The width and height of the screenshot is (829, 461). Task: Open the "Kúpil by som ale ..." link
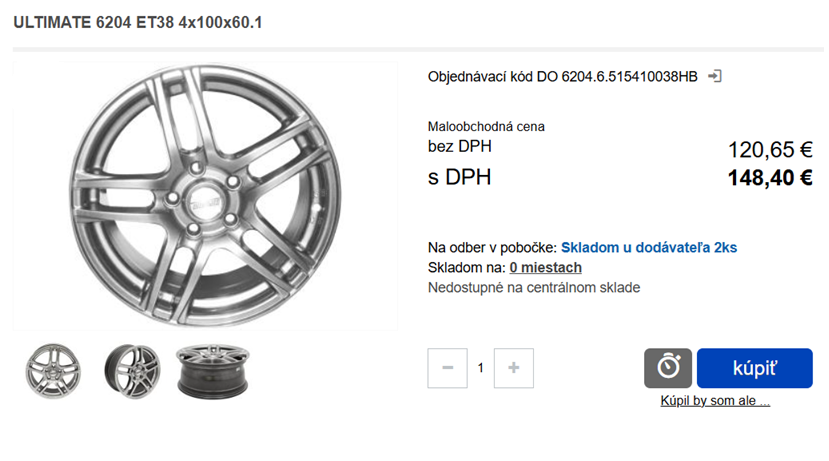click(715, 402)
